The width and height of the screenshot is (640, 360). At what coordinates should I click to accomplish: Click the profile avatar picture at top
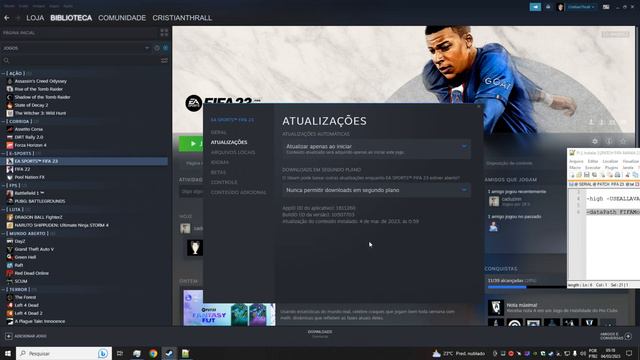click(x=560, y=7)
